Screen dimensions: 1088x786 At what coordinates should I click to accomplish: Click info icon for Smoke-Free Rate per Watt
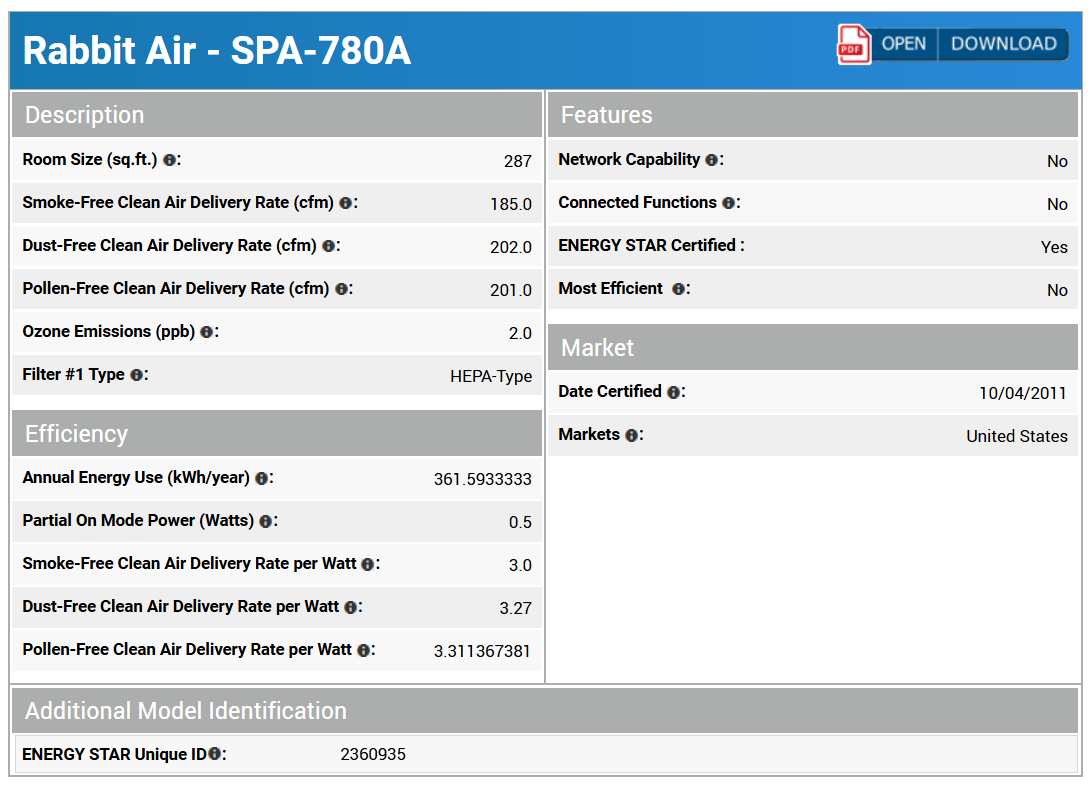click(x=368, y=564)
